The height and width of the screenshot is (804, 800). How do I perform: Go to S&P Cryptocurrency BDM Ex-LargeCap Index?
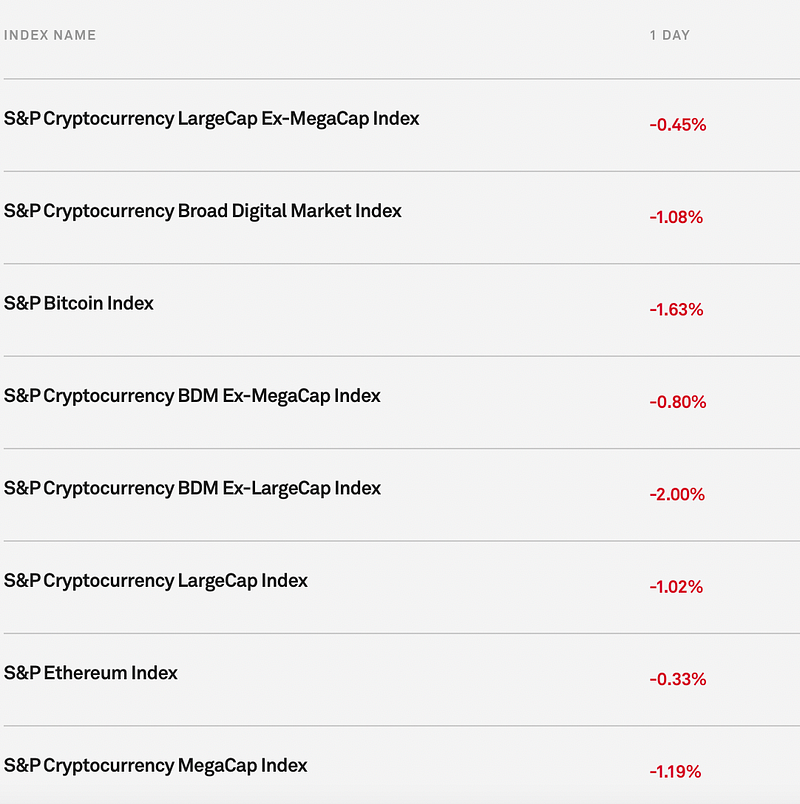click(192, 488)
